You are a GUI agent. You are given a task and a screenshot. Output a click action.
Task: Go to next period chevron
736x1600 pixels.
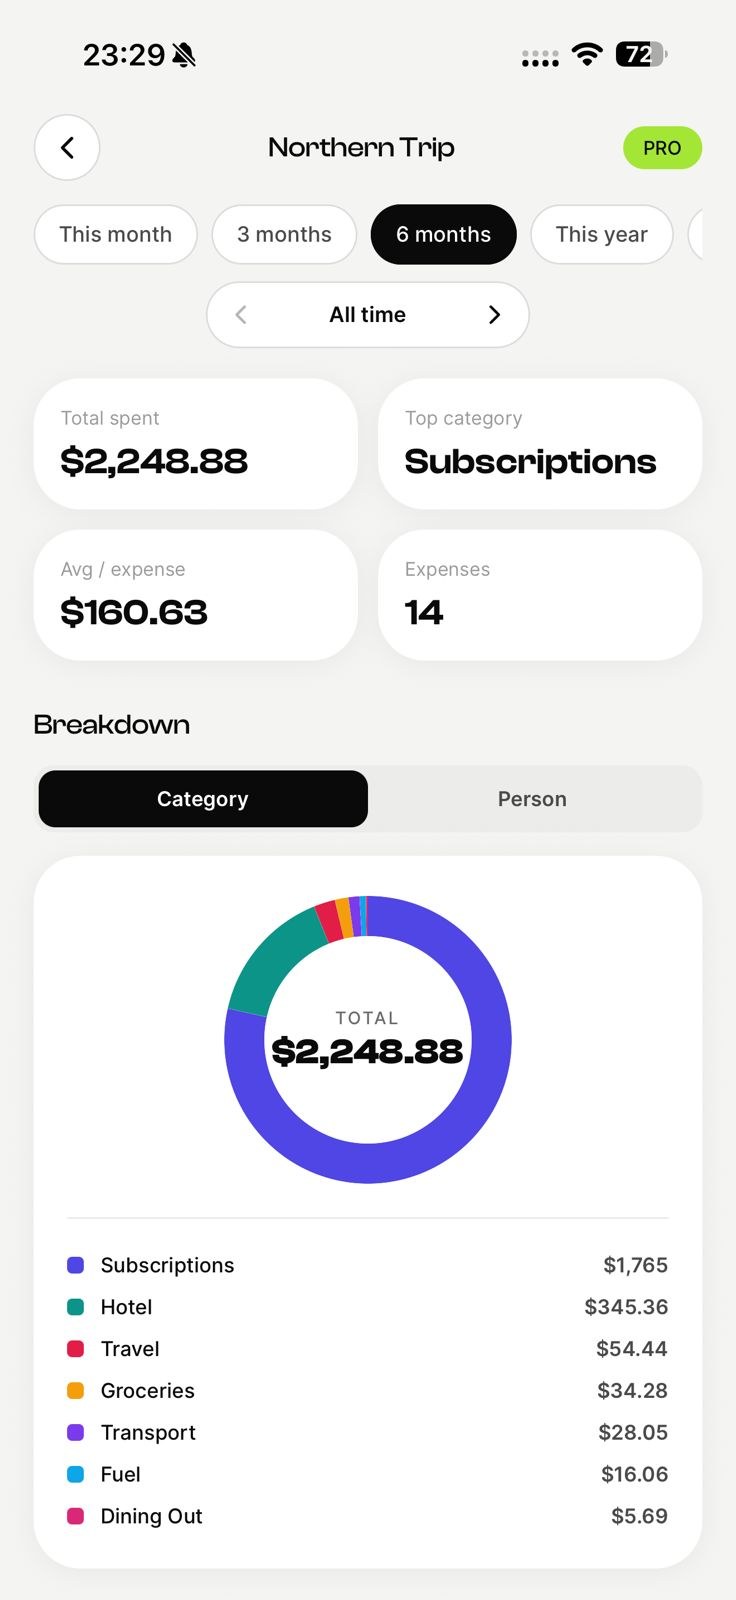pos(494,315)
